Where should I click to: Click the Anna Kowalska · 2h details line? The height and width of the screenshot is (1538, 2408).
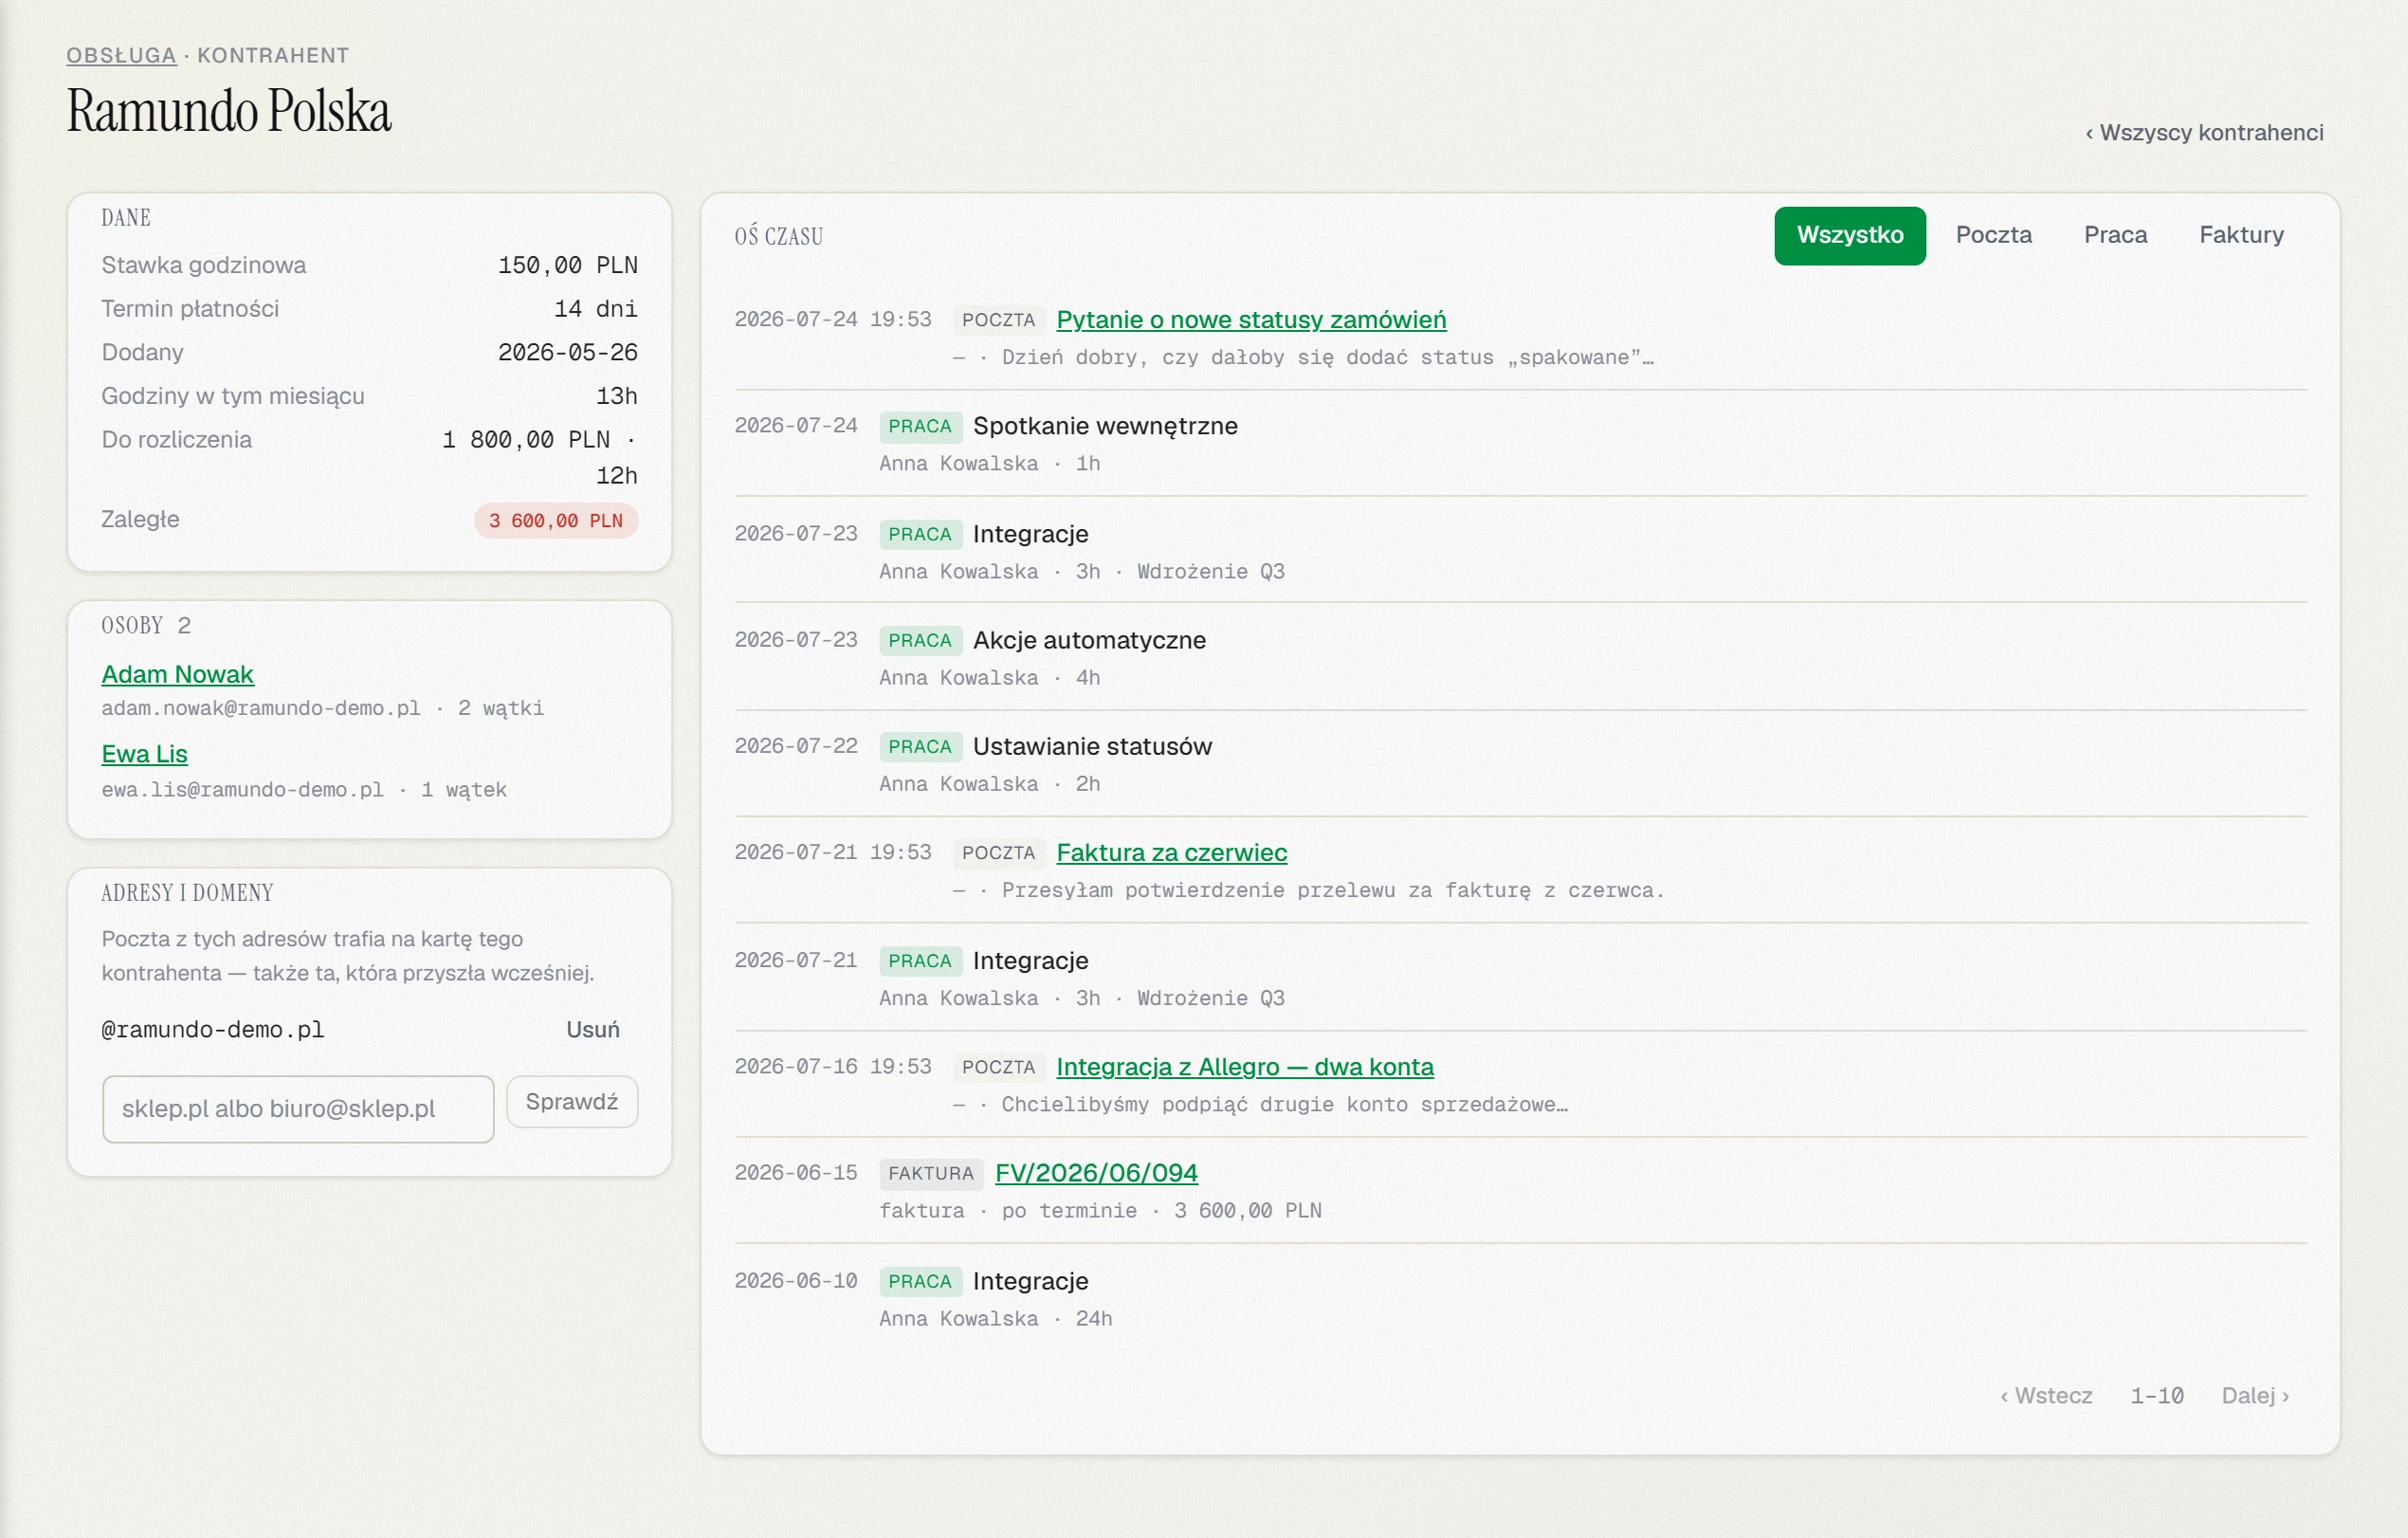tap(989, 783)
